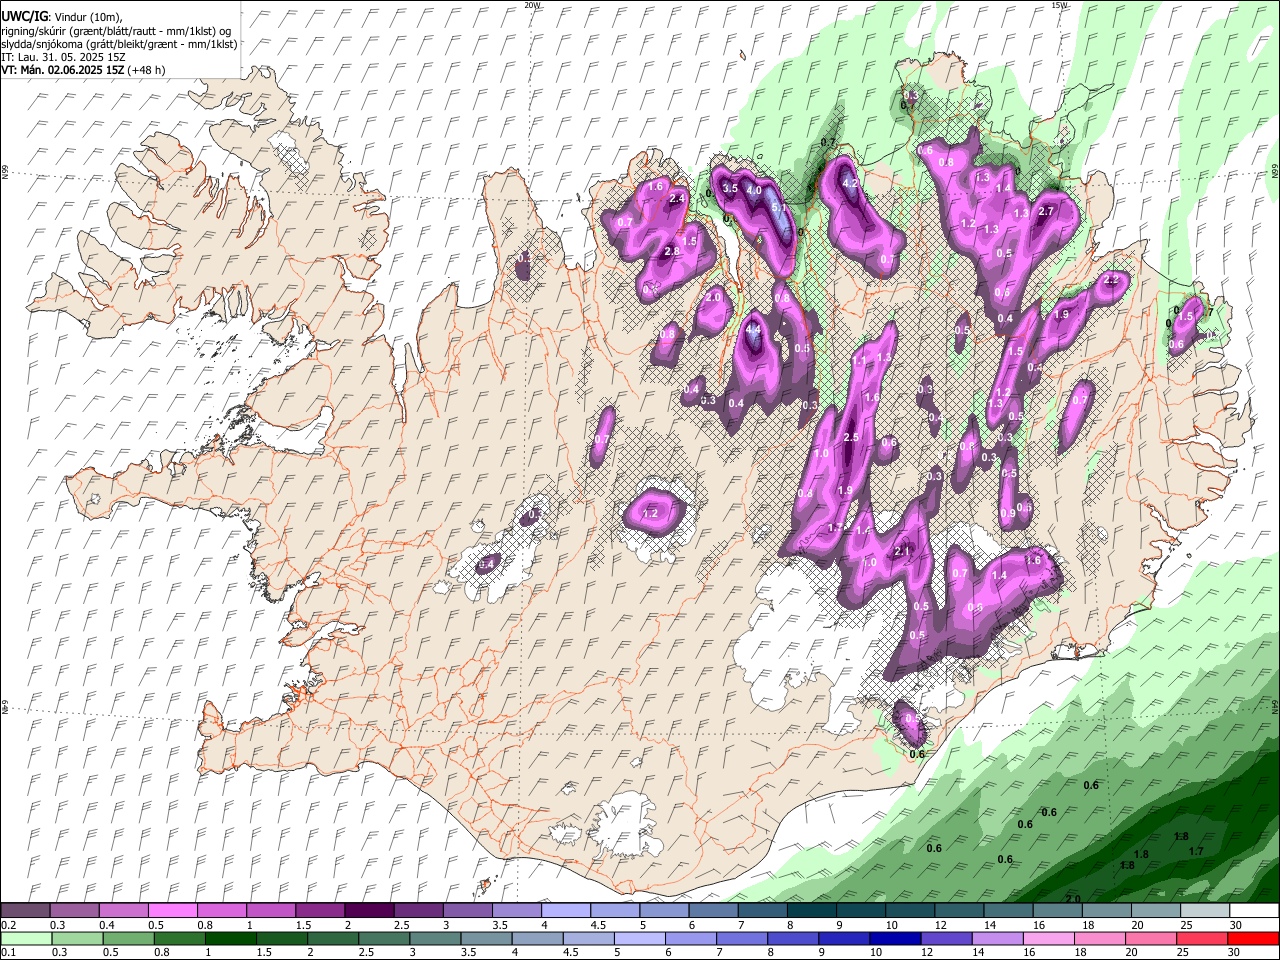Click the 15W longitude label
This screenshot has height=960, width=1280.
click(x=1060, y=5)
